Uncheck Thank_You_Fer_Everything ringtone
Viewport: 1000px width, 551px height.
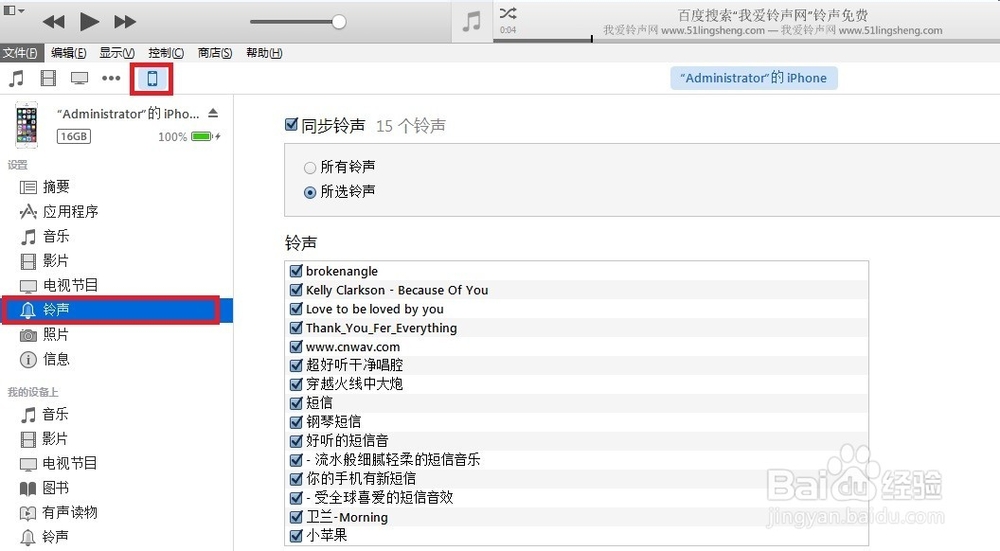[x=296, y=328]
